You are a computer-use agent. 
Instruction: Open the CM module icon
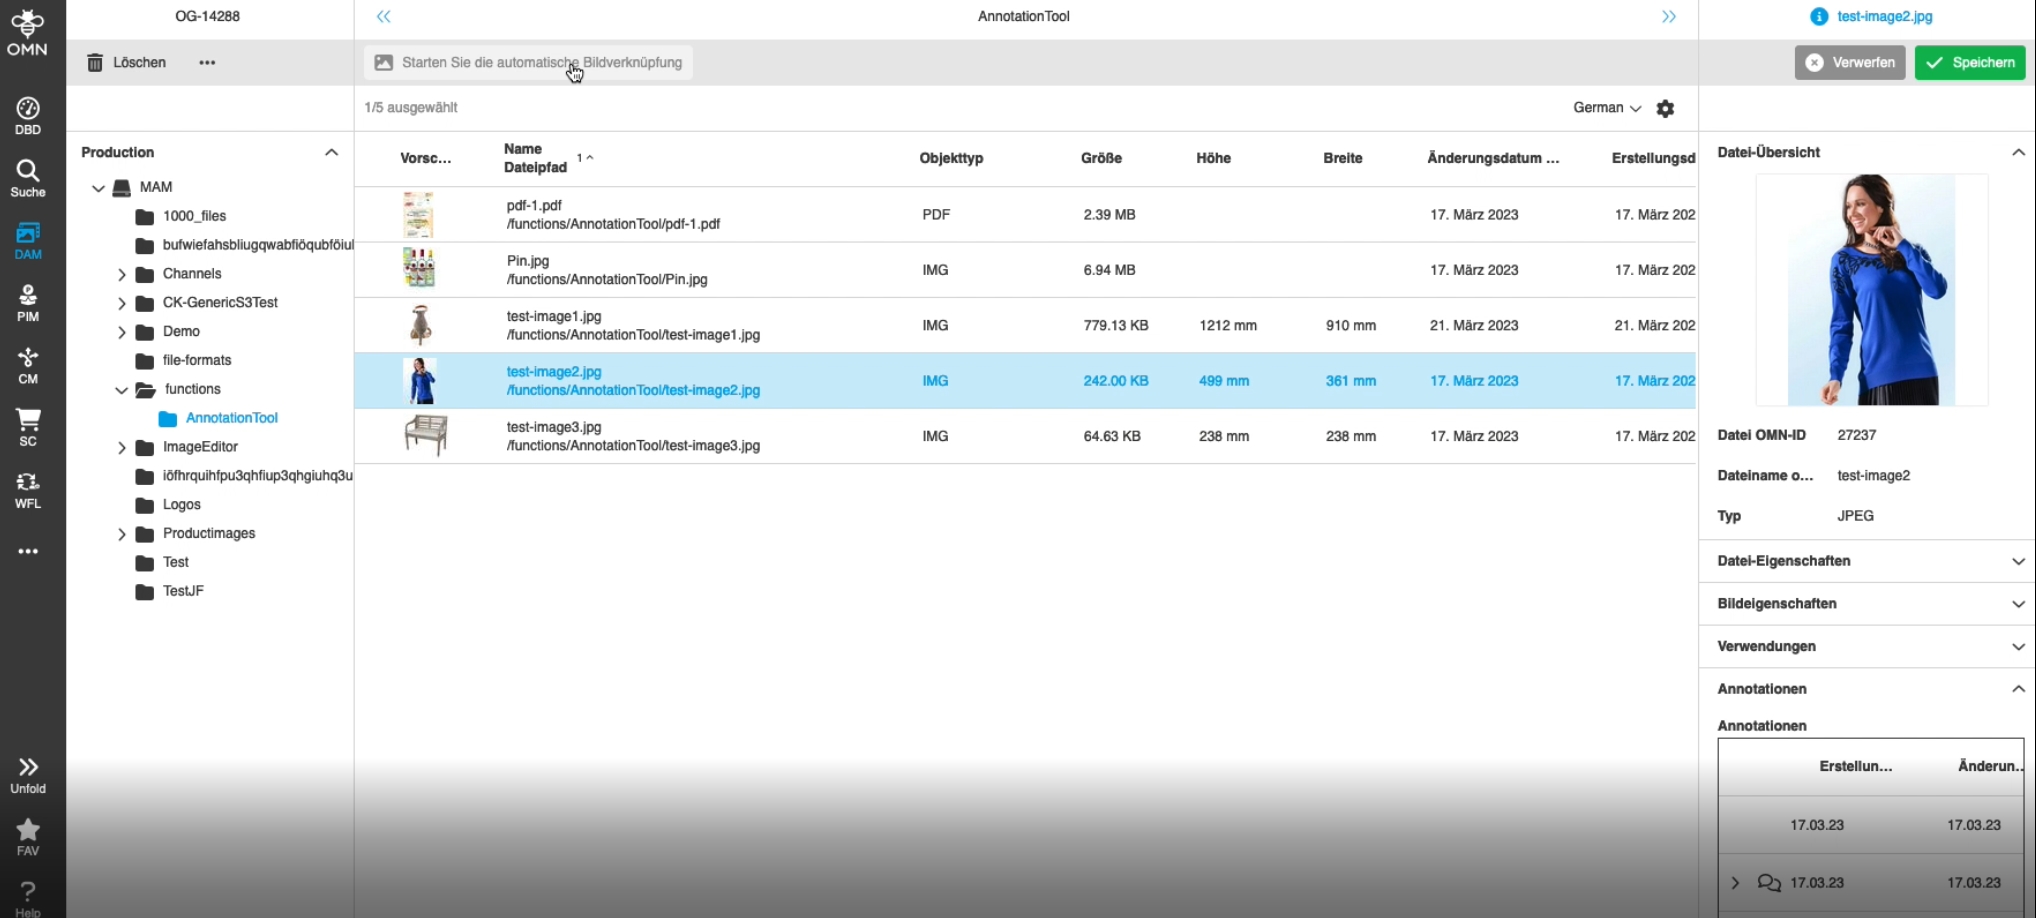coord(28,364)
